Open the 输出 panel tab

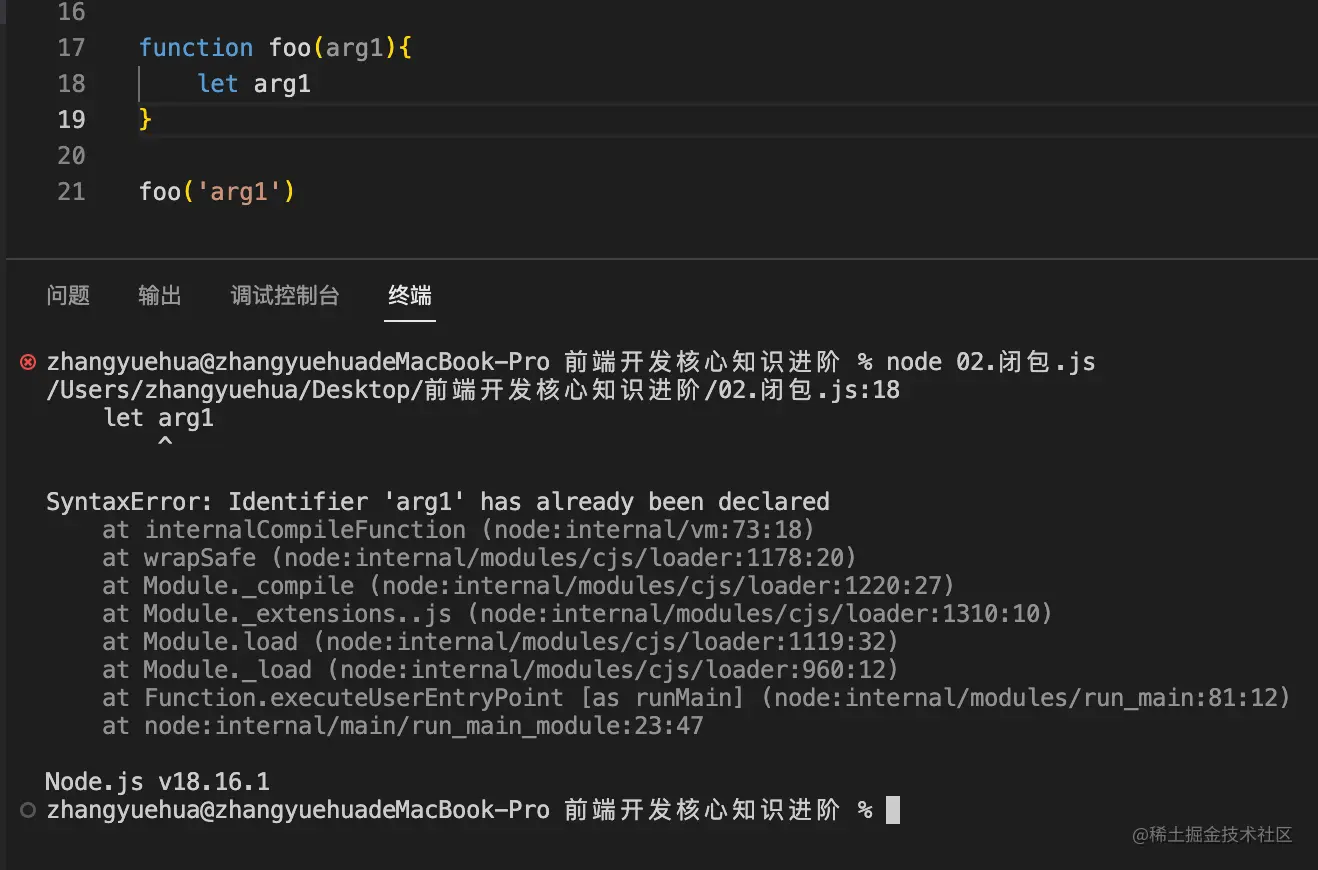pyautogui.click(x=160, y=296)
